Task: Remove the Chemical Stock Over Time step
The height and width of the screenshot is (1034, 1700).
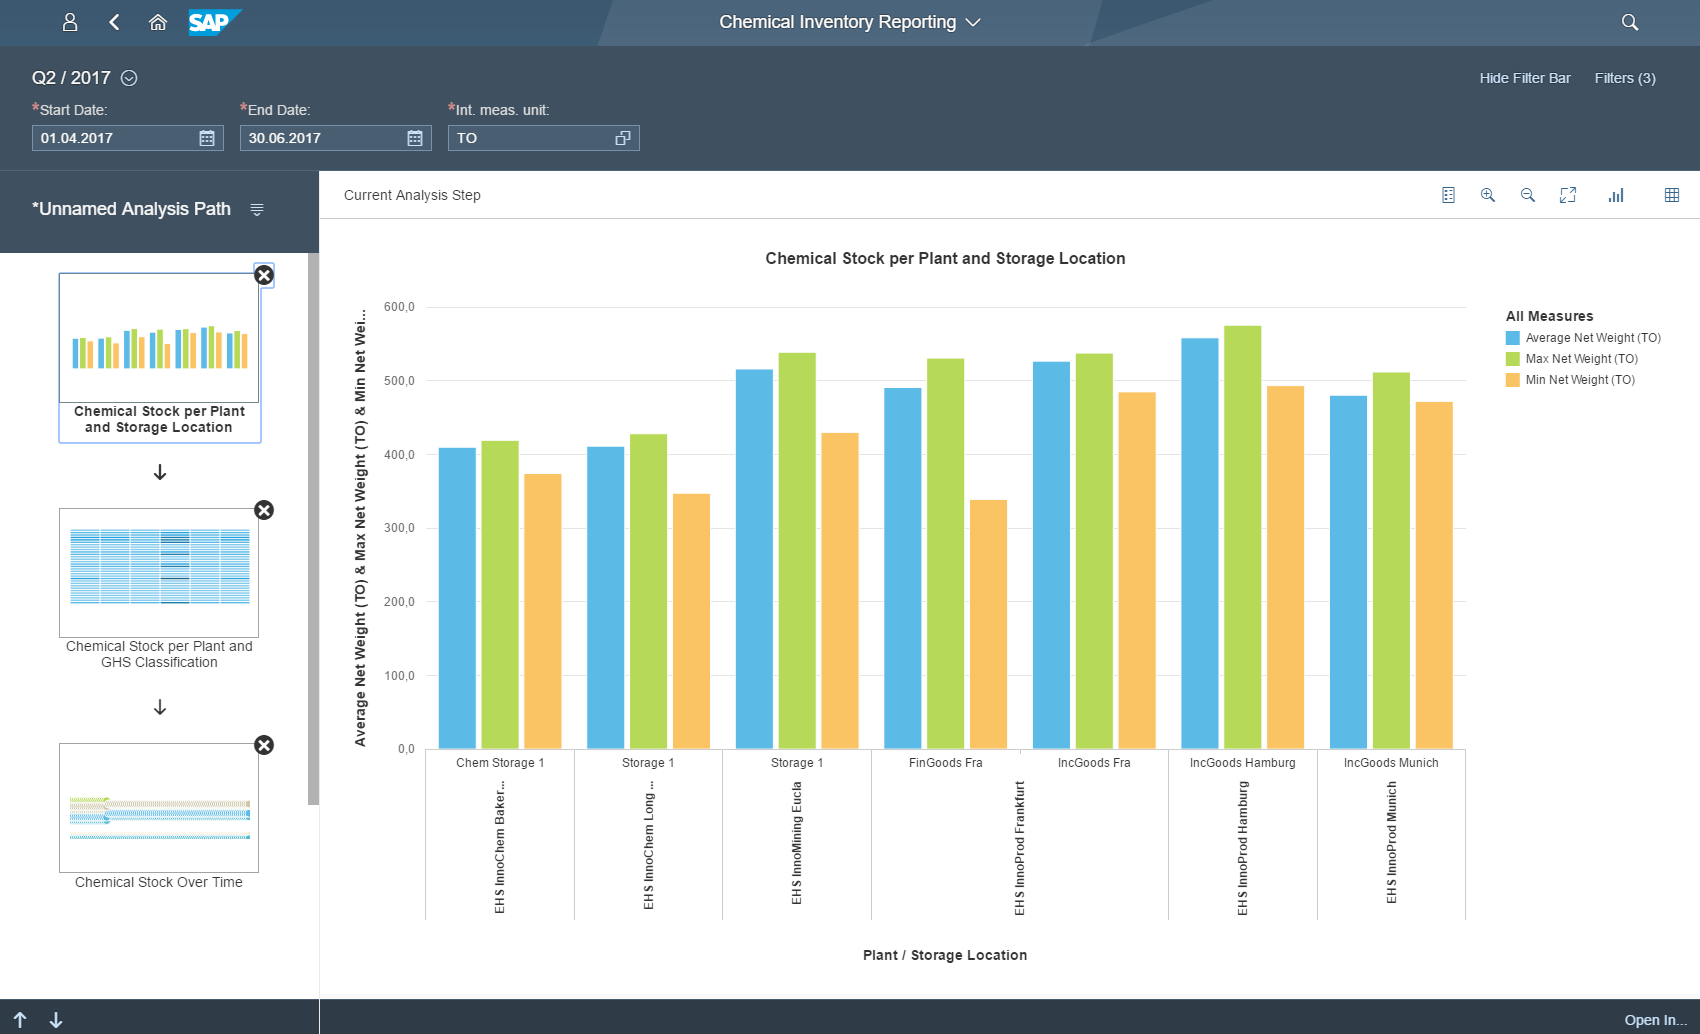Action: point(263,745)
